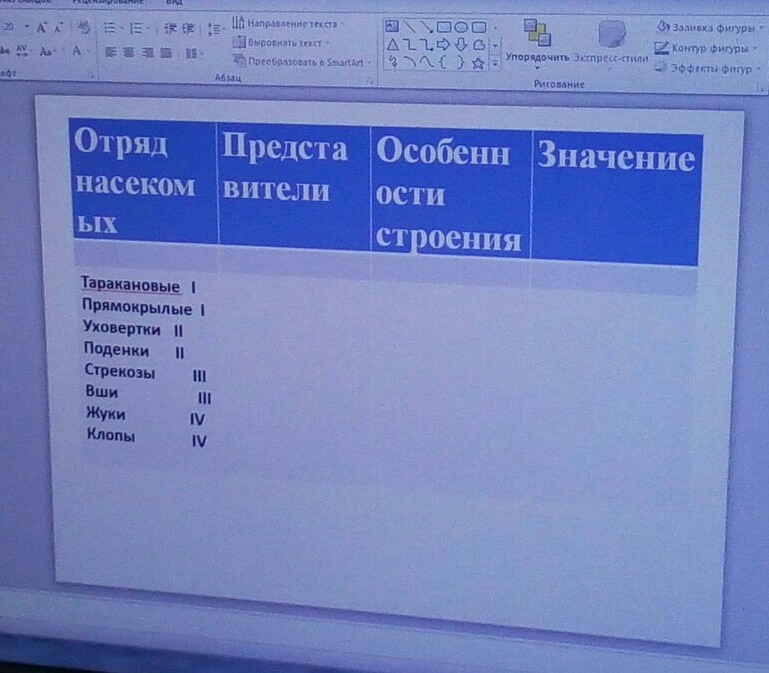Open the Направление текста dropdown
The height and width of the screenshot is (673, 769).
click(x=289, y=22)
